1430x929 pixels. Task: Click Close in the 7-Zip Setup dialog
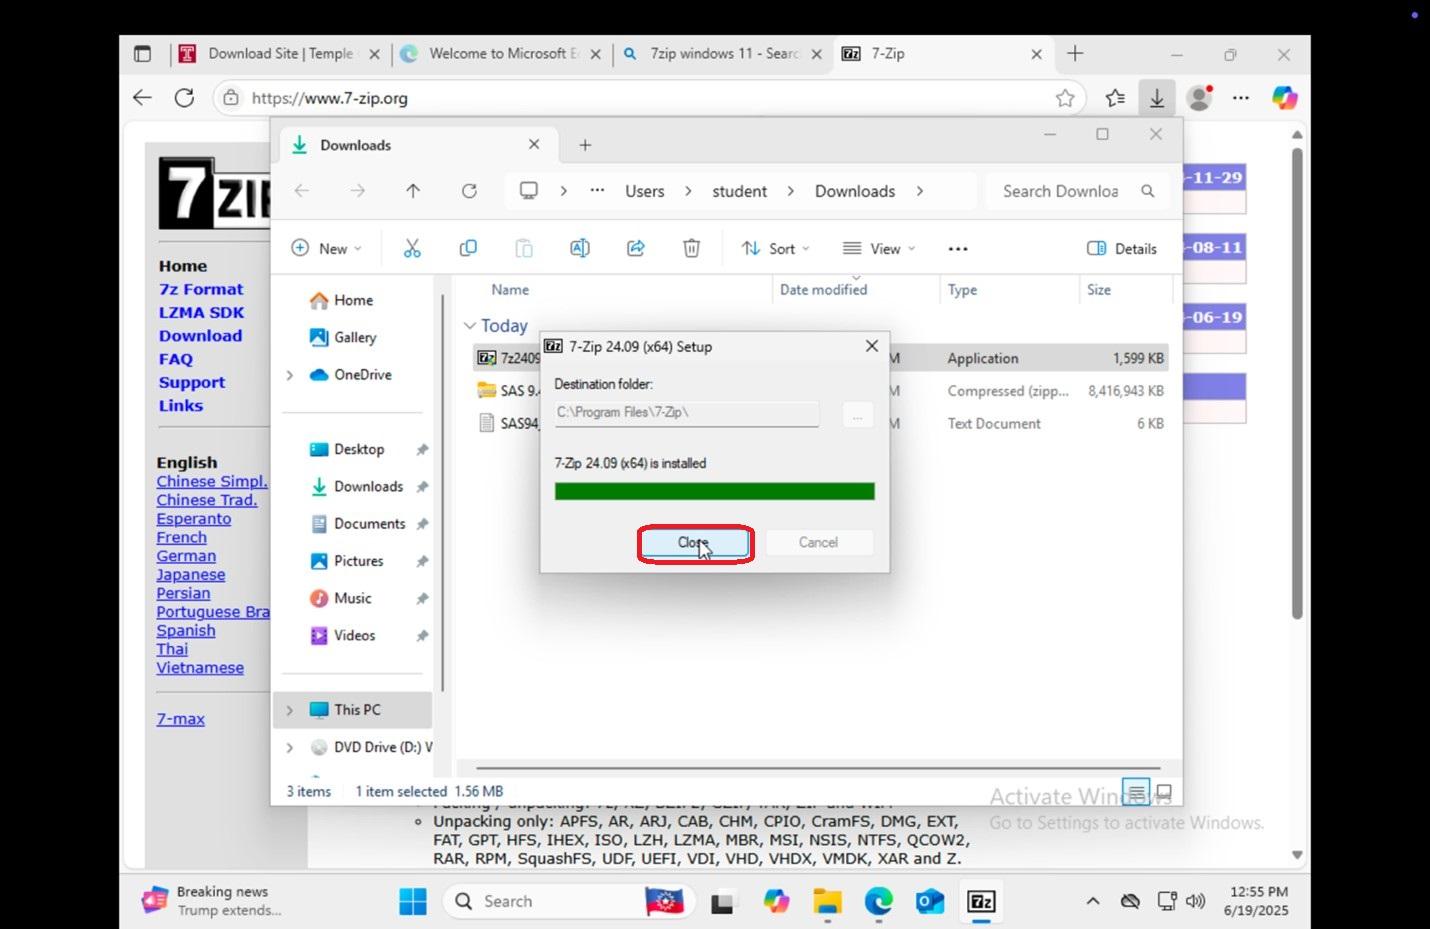tap(695, 543)
